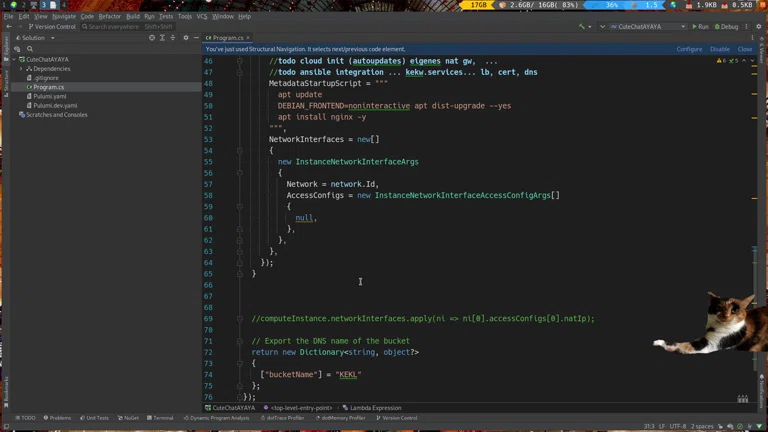
Task: Expand all nodes in Solution panel
Action: pyautogui.click(x=162, y=38)
